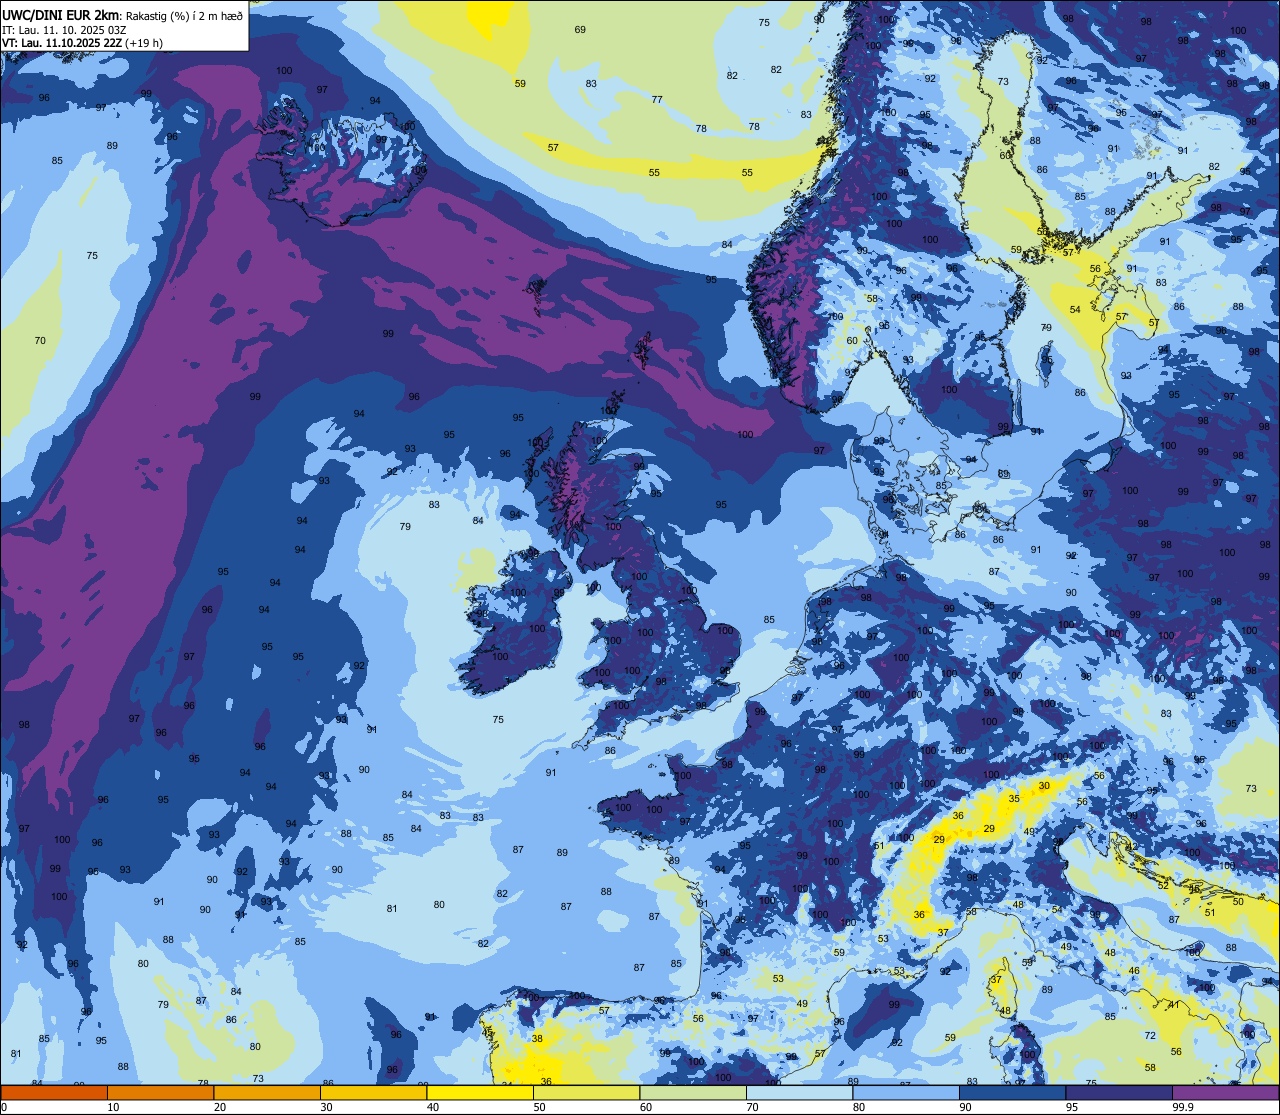Click the purple legend swatch above 99.9
Screen dimensions: 1280x1115
(1225, 1092)
